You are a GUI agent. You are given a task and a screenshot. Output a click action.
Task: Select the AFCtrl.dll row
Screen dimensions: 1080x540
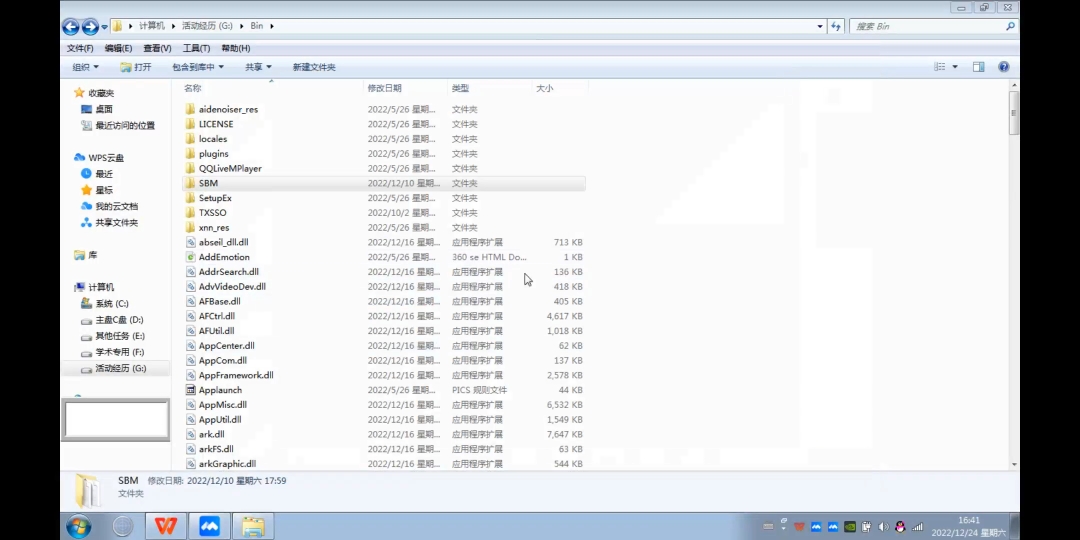(x=384, y=316)
